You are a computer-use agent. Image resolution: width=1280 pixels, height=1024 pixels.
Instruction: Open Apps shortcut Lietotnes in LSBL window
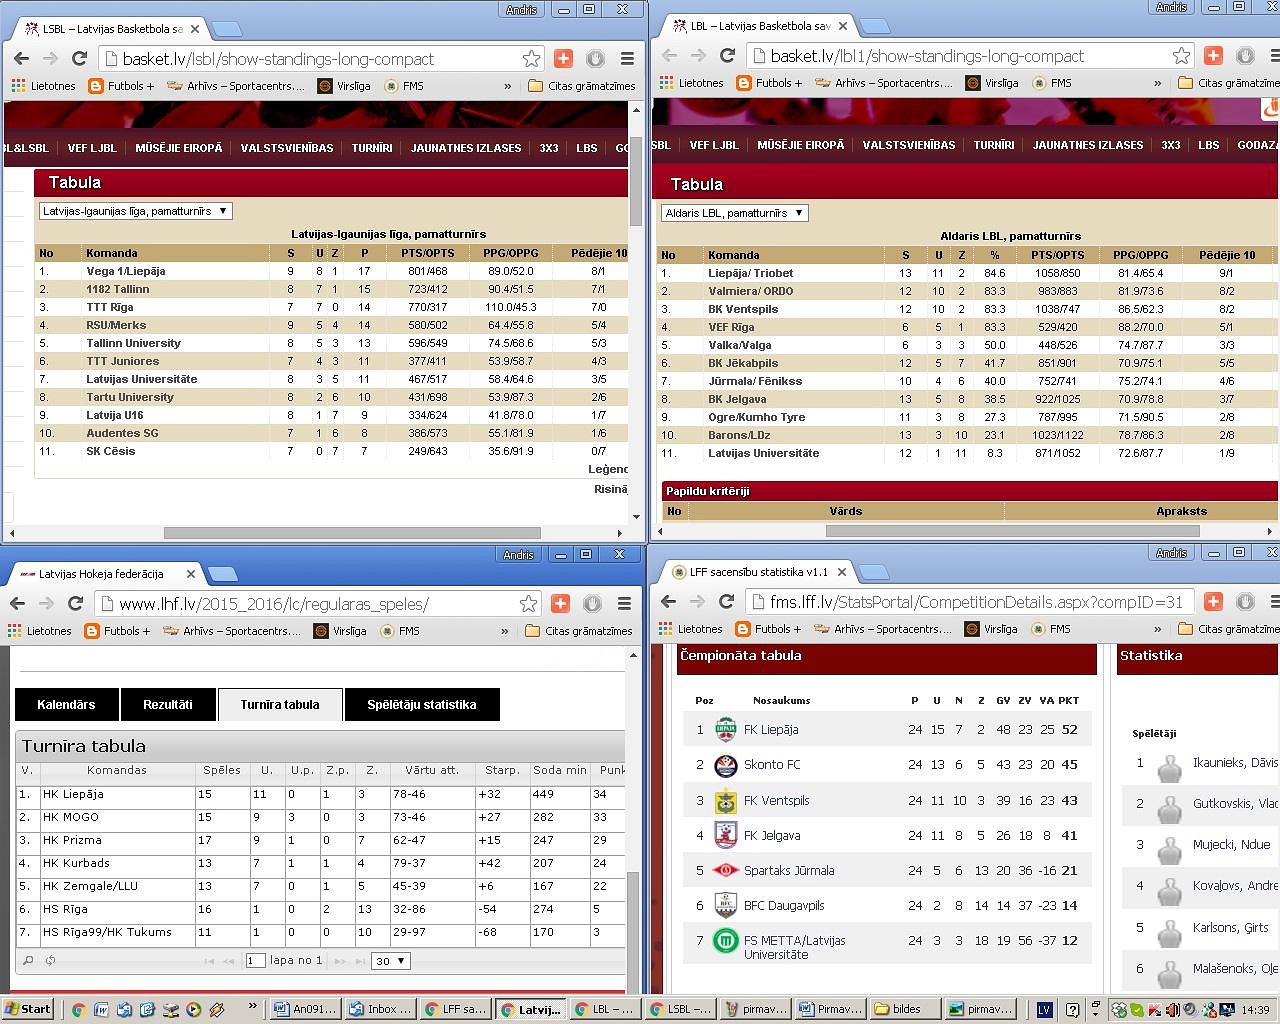(x=43, y=86)
